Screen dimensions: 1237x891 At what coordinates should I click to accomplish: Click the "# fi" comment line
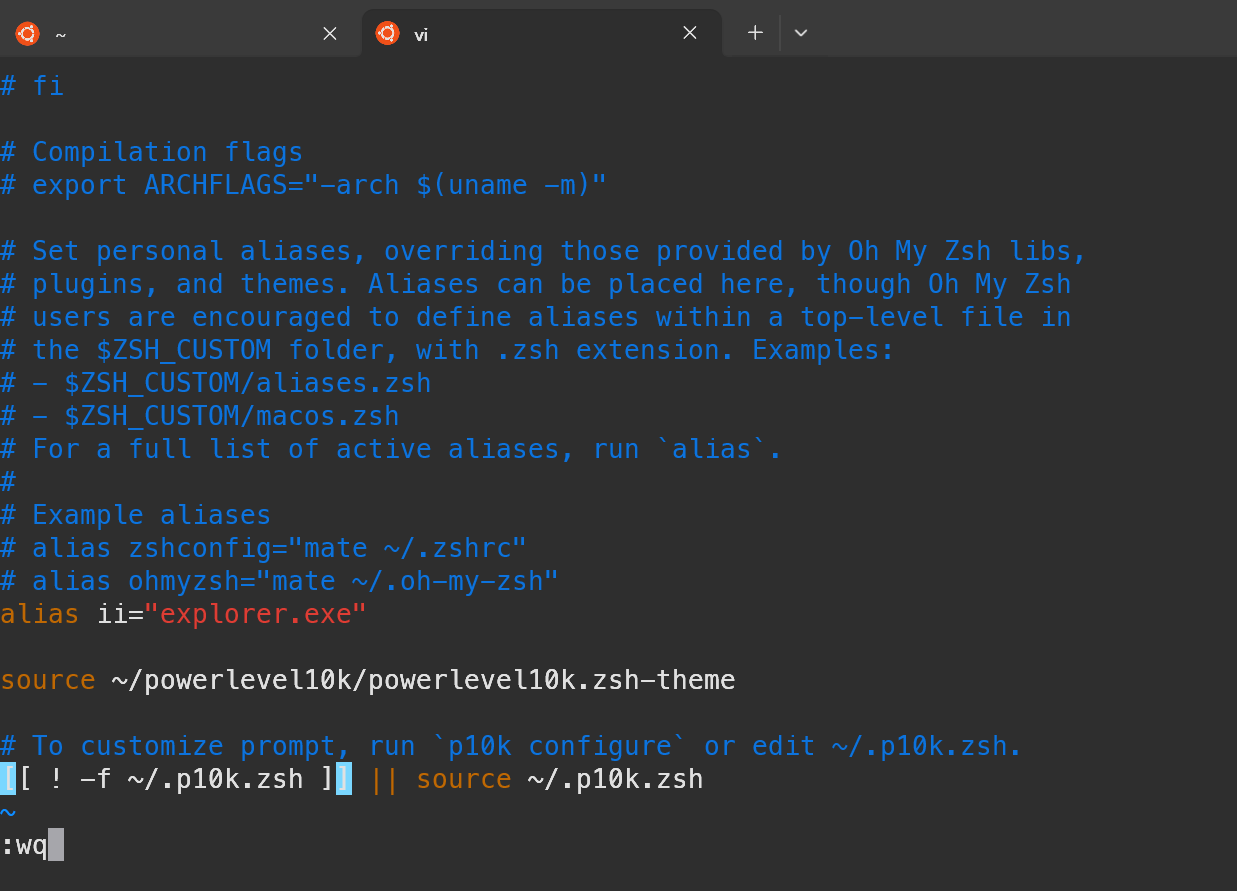click(32, 86)
